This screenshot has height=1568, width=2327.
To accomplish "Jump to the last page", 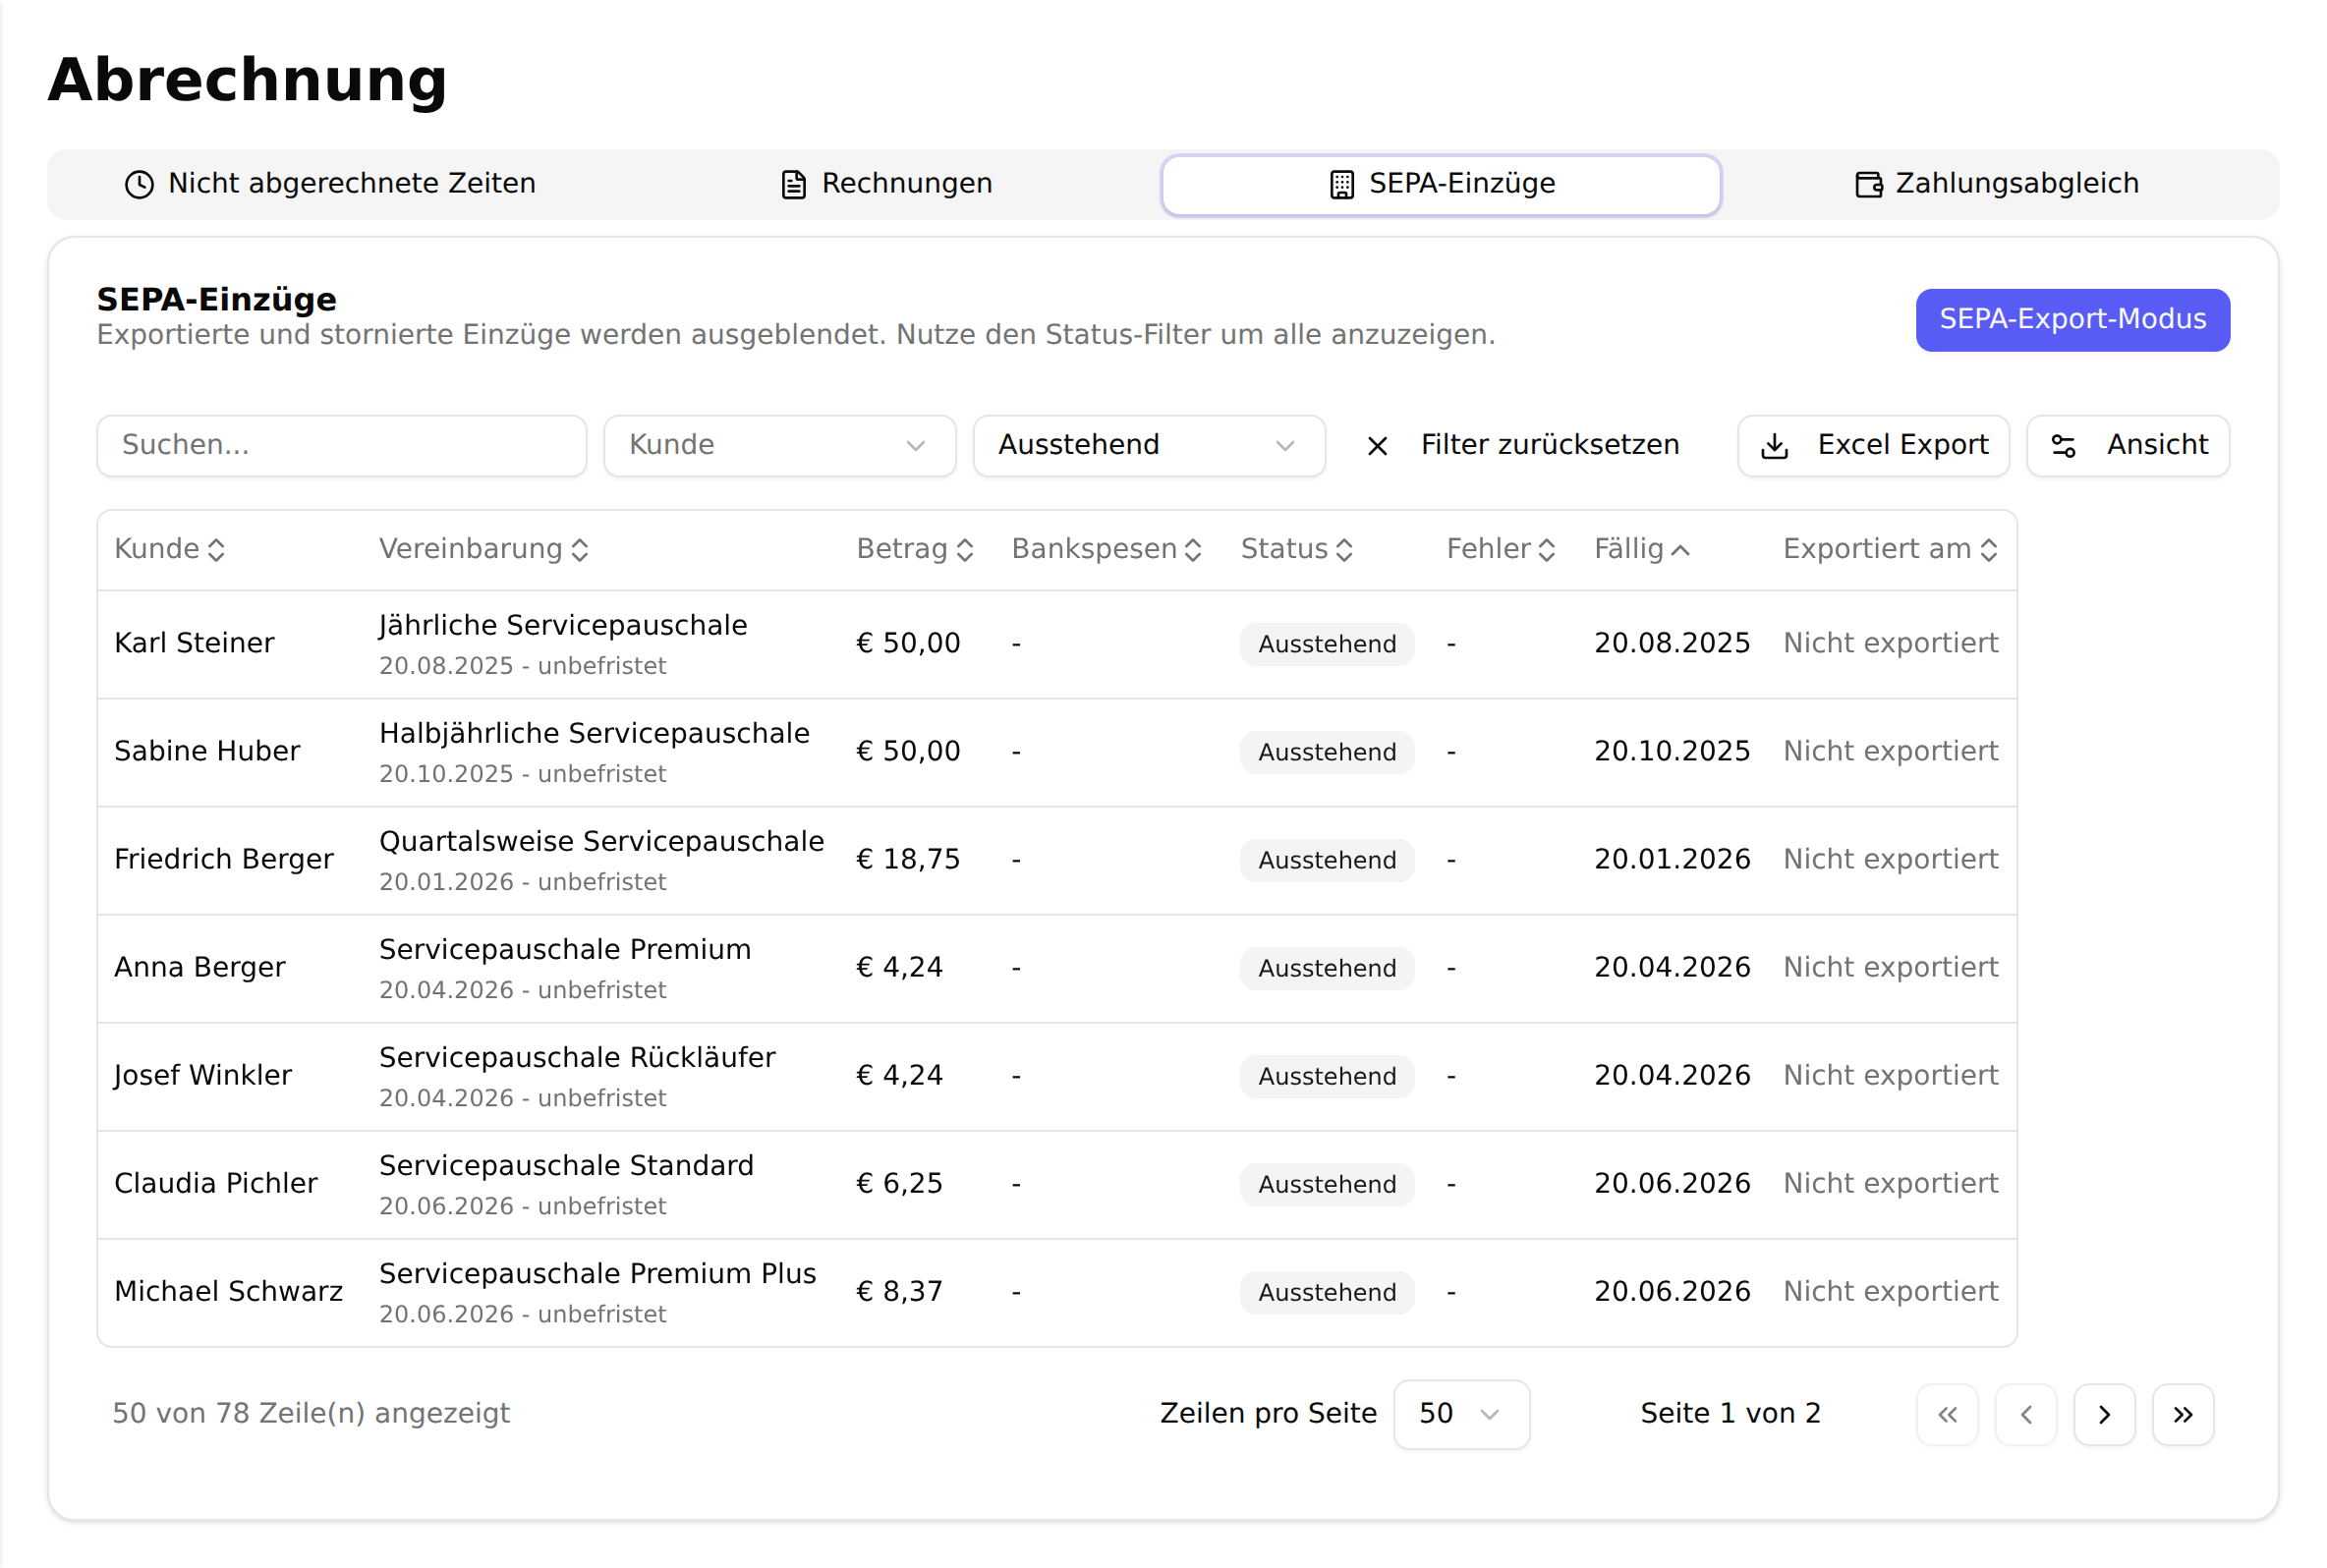I will [x=2183, y=1414].
